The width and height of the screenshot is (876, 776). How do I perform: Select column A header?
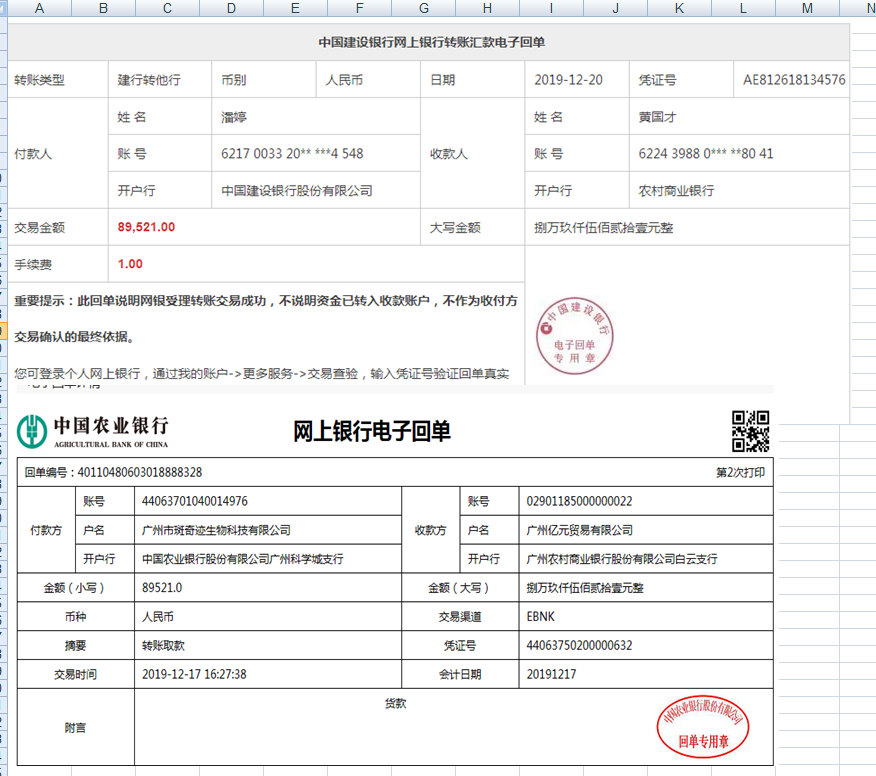[x=39, y=9]
